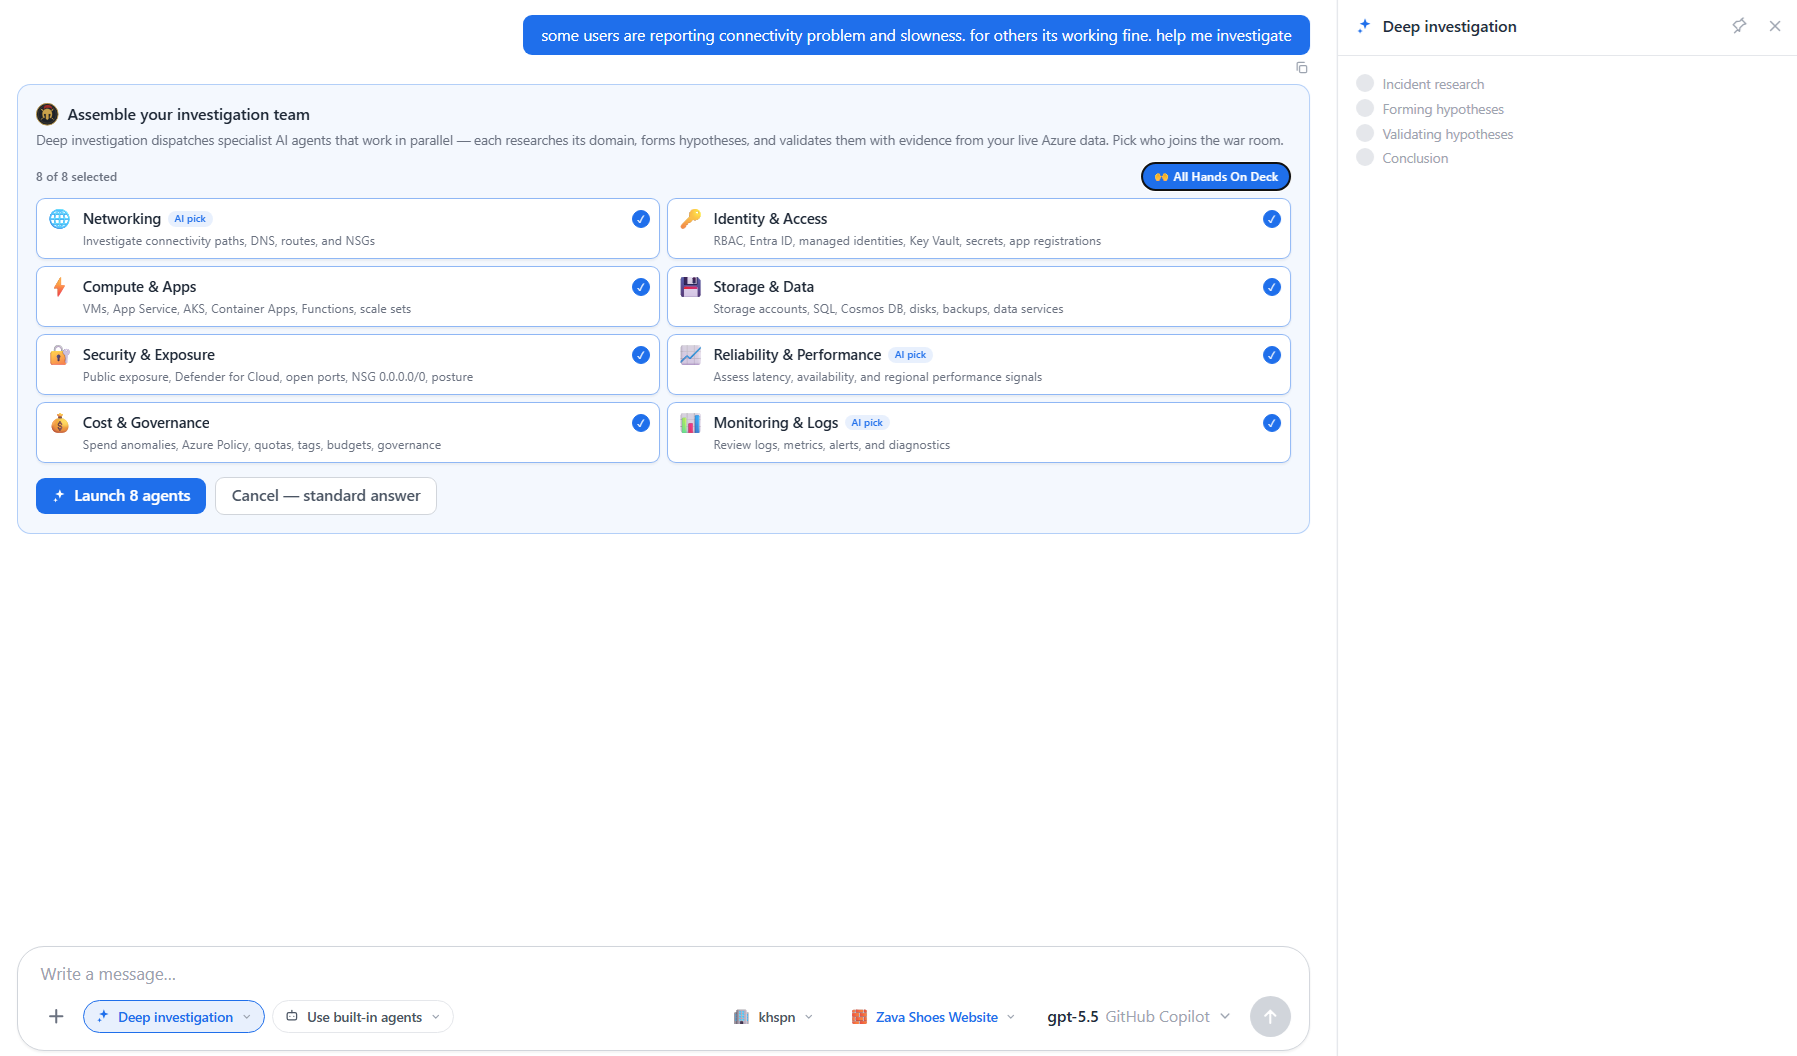Click 'Review logs, metrics, alerts' description

pyautogui.click(x=831, y=445)
